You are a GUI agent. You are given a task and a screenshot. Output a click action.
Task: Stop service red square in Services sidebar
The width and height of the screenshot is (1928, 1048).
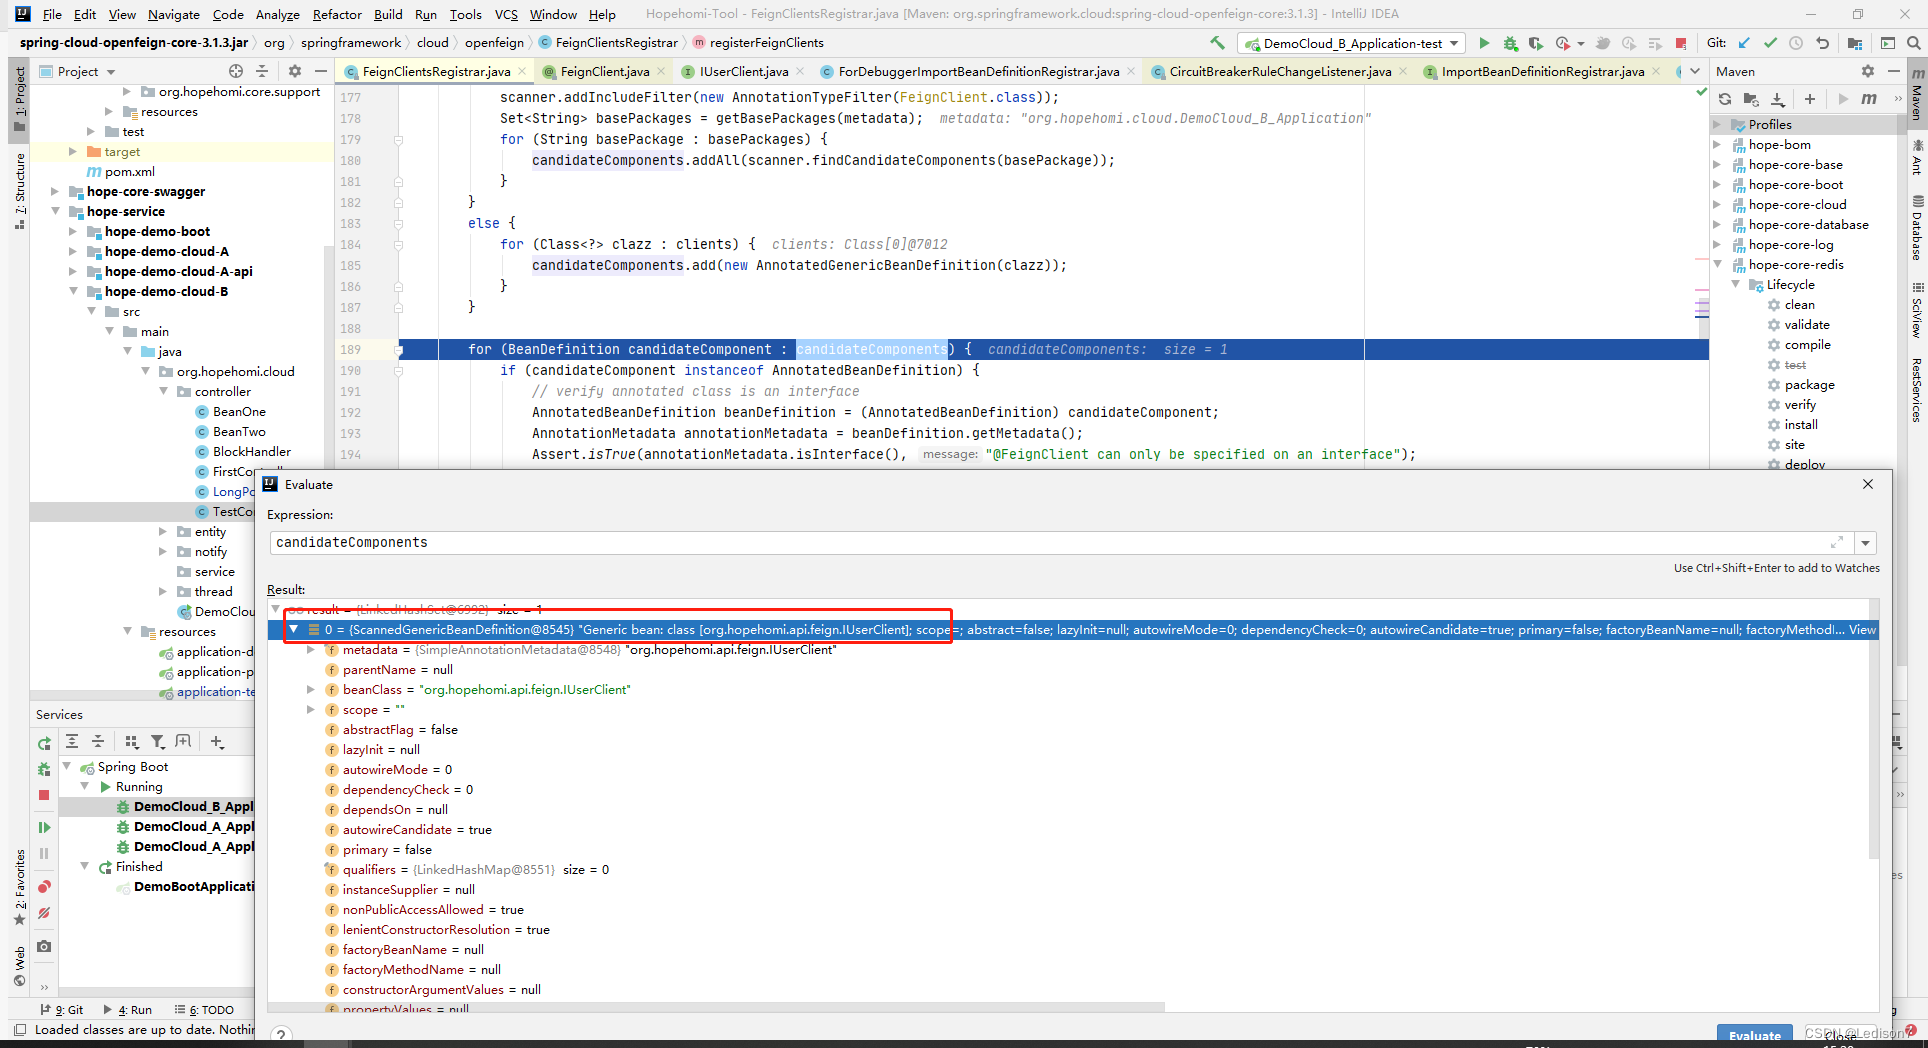(44, 795)
